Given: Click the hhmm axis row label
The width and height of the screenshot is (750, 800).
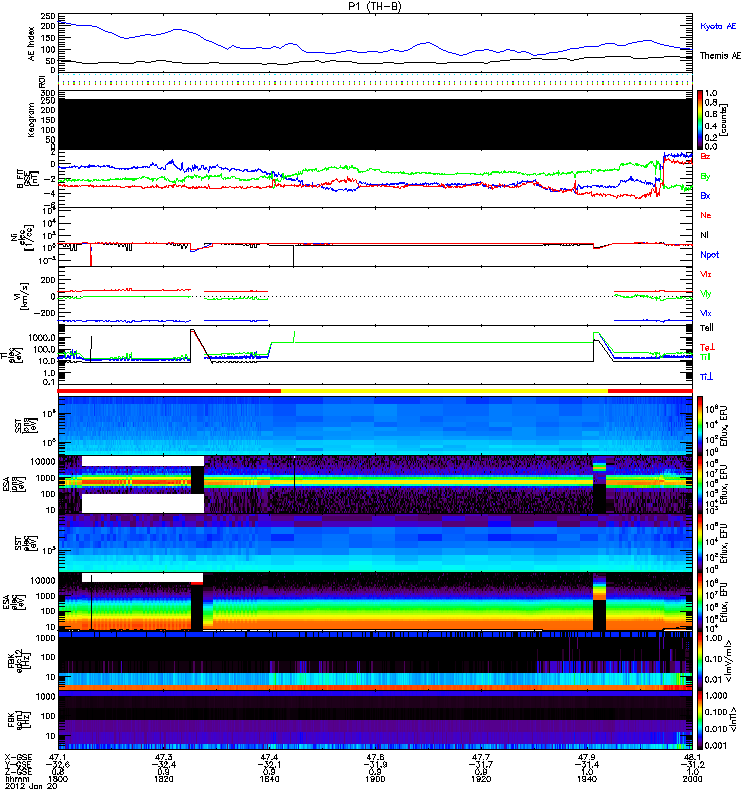Looking at the screenshot, I should (x=16, y=780).
